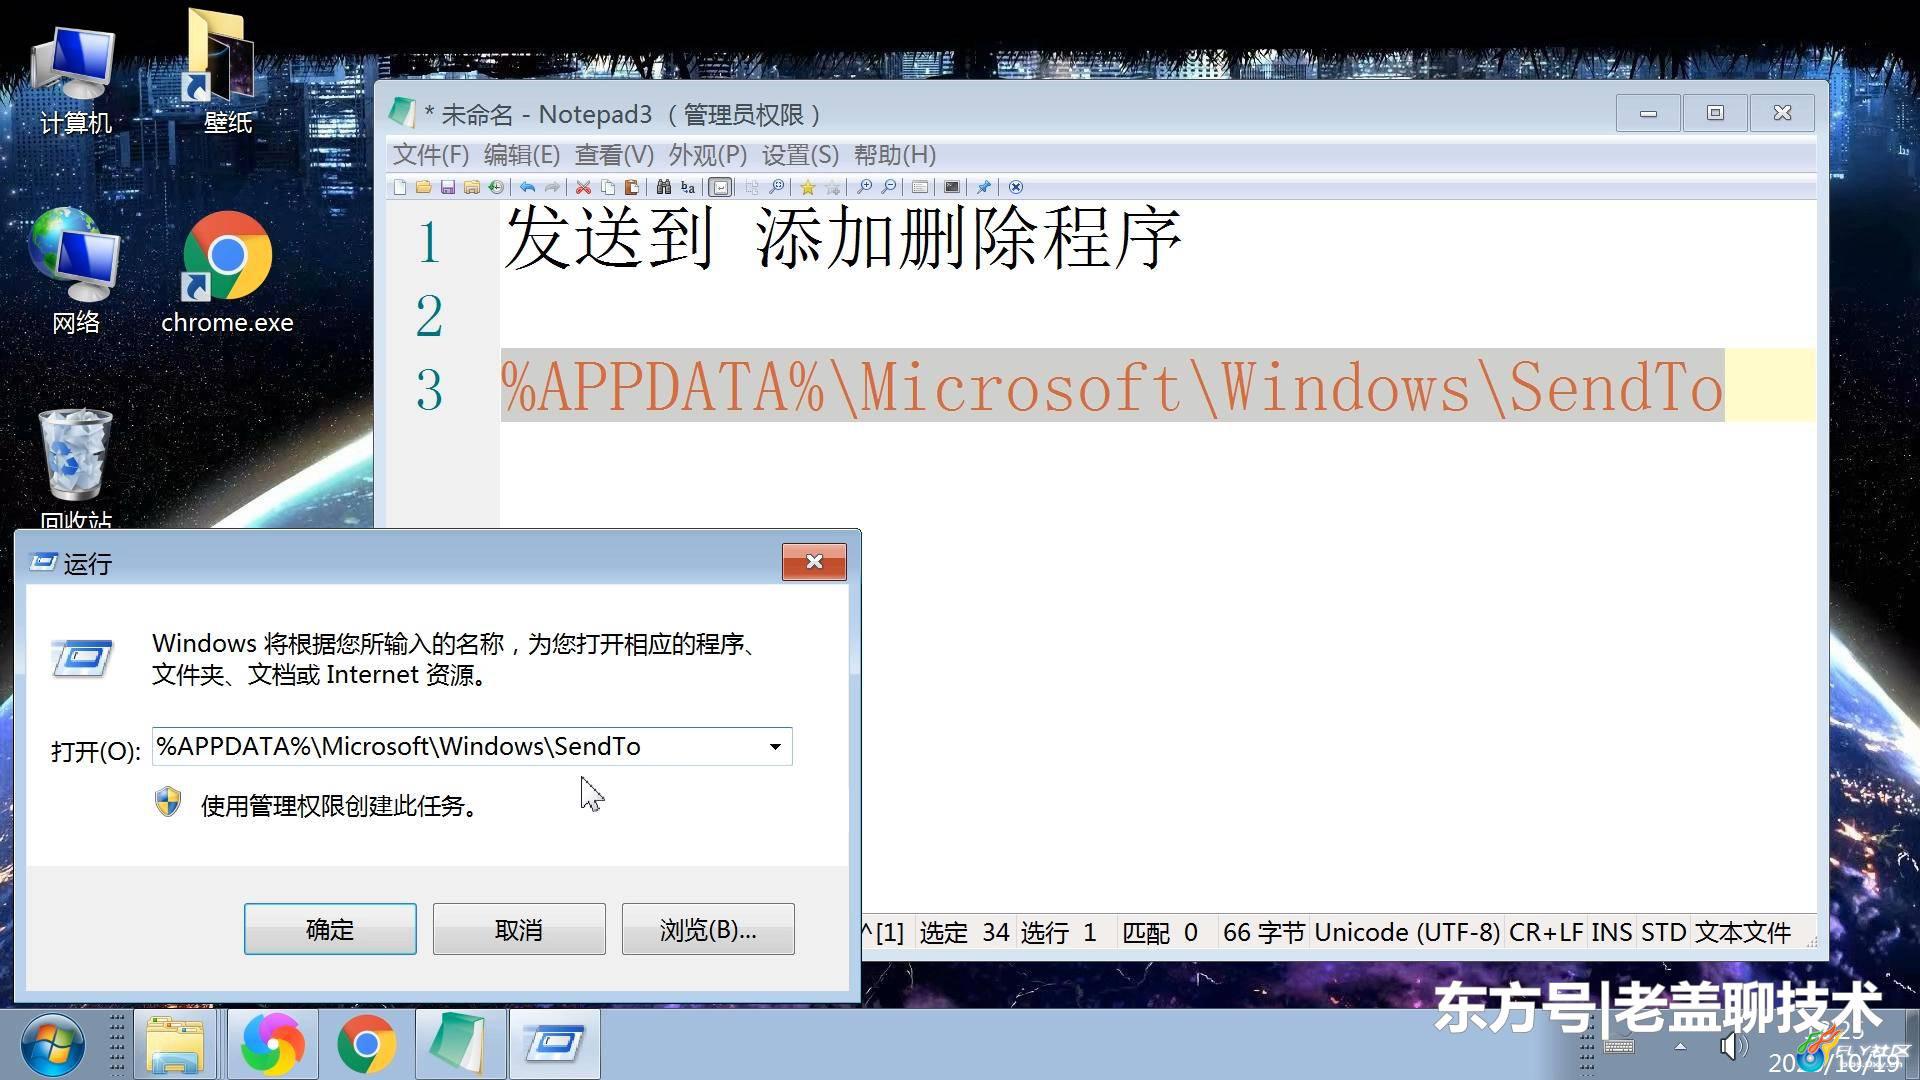The image size is (1920, 1080).
Task: Minimize the Notepad3 window
Action: pos(1648,113)
